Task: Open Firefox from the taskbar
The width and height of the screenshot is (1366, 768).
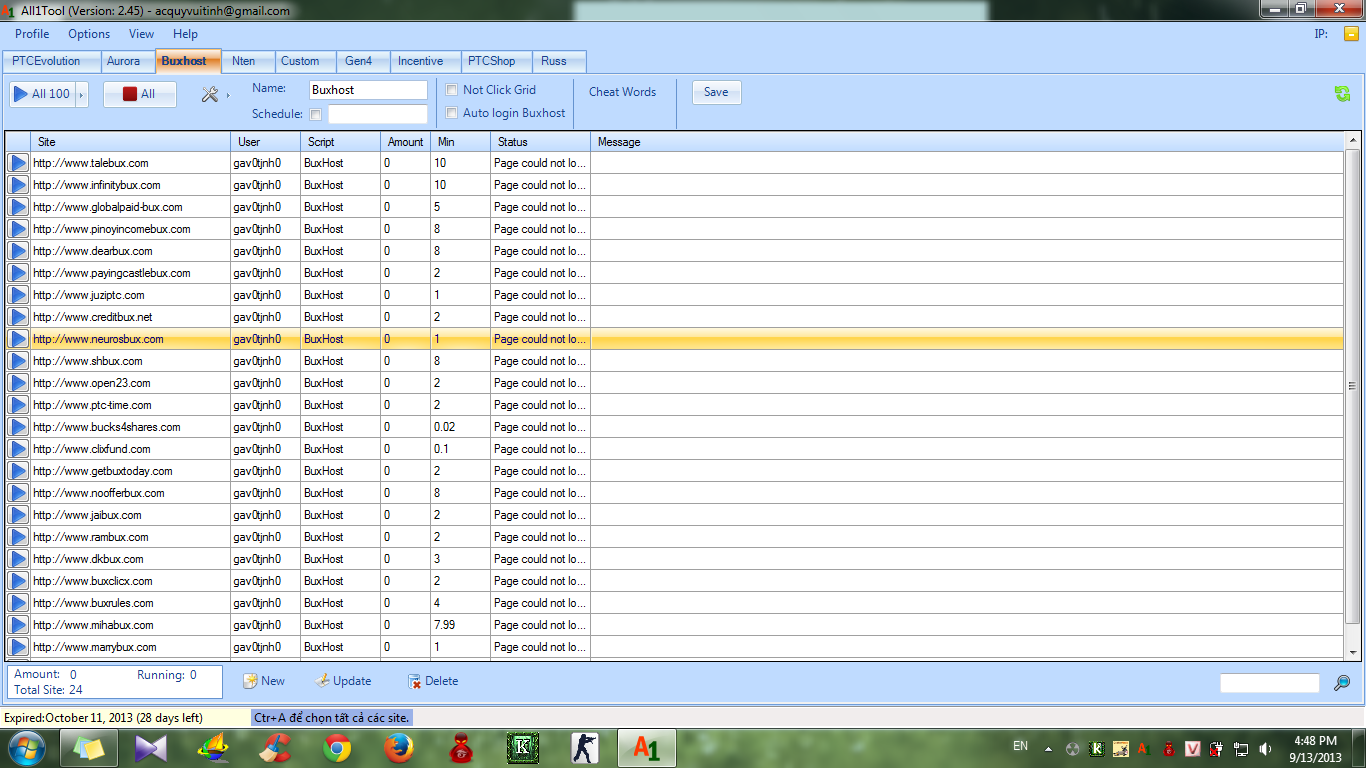Action: click(x=399, y=748)
